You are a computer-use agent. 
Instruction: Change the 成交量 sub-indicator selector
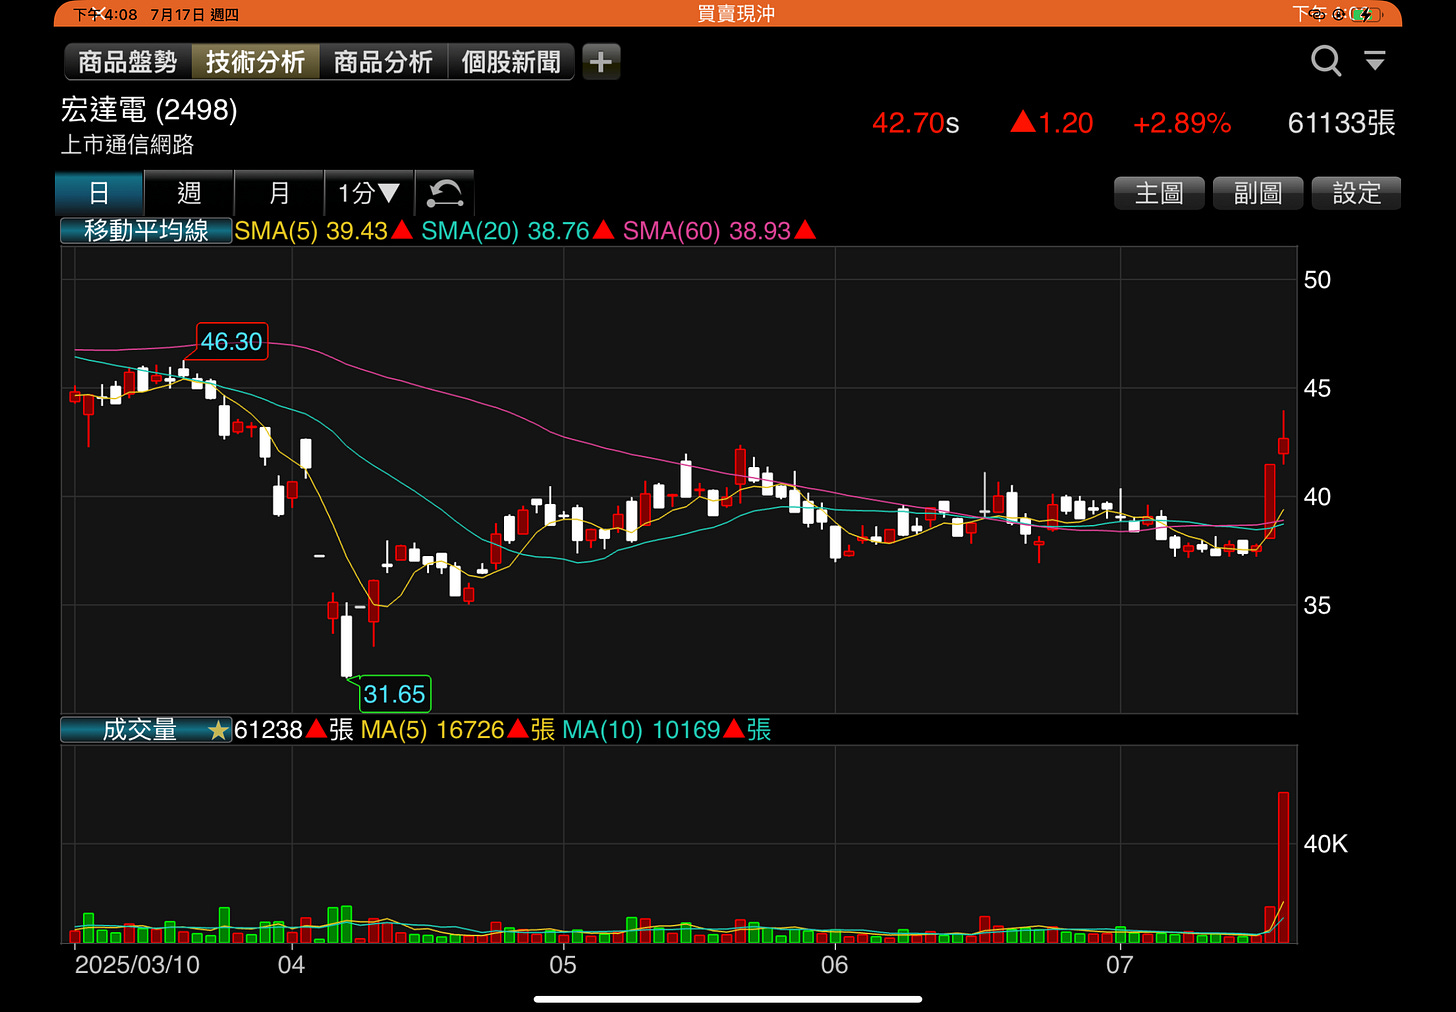click(146, 730)
